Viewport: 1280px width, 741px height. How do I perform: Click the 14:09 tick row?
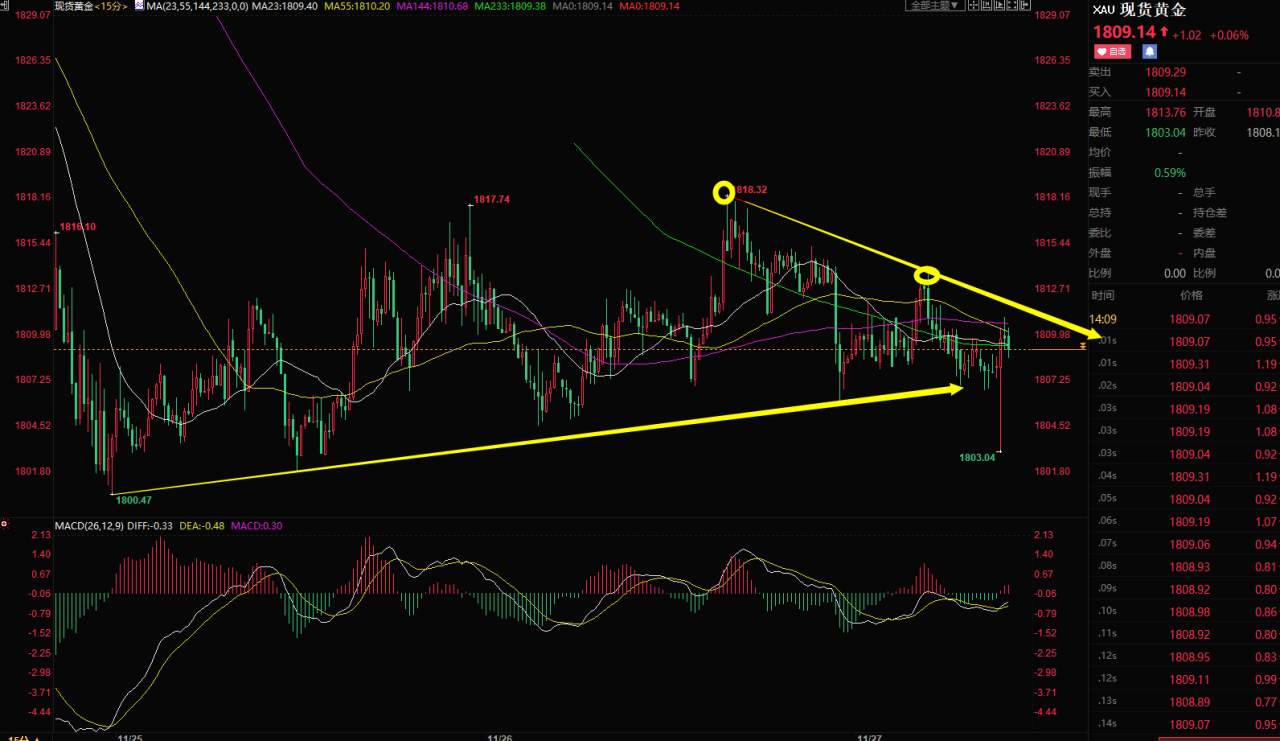coord(1184,319)
